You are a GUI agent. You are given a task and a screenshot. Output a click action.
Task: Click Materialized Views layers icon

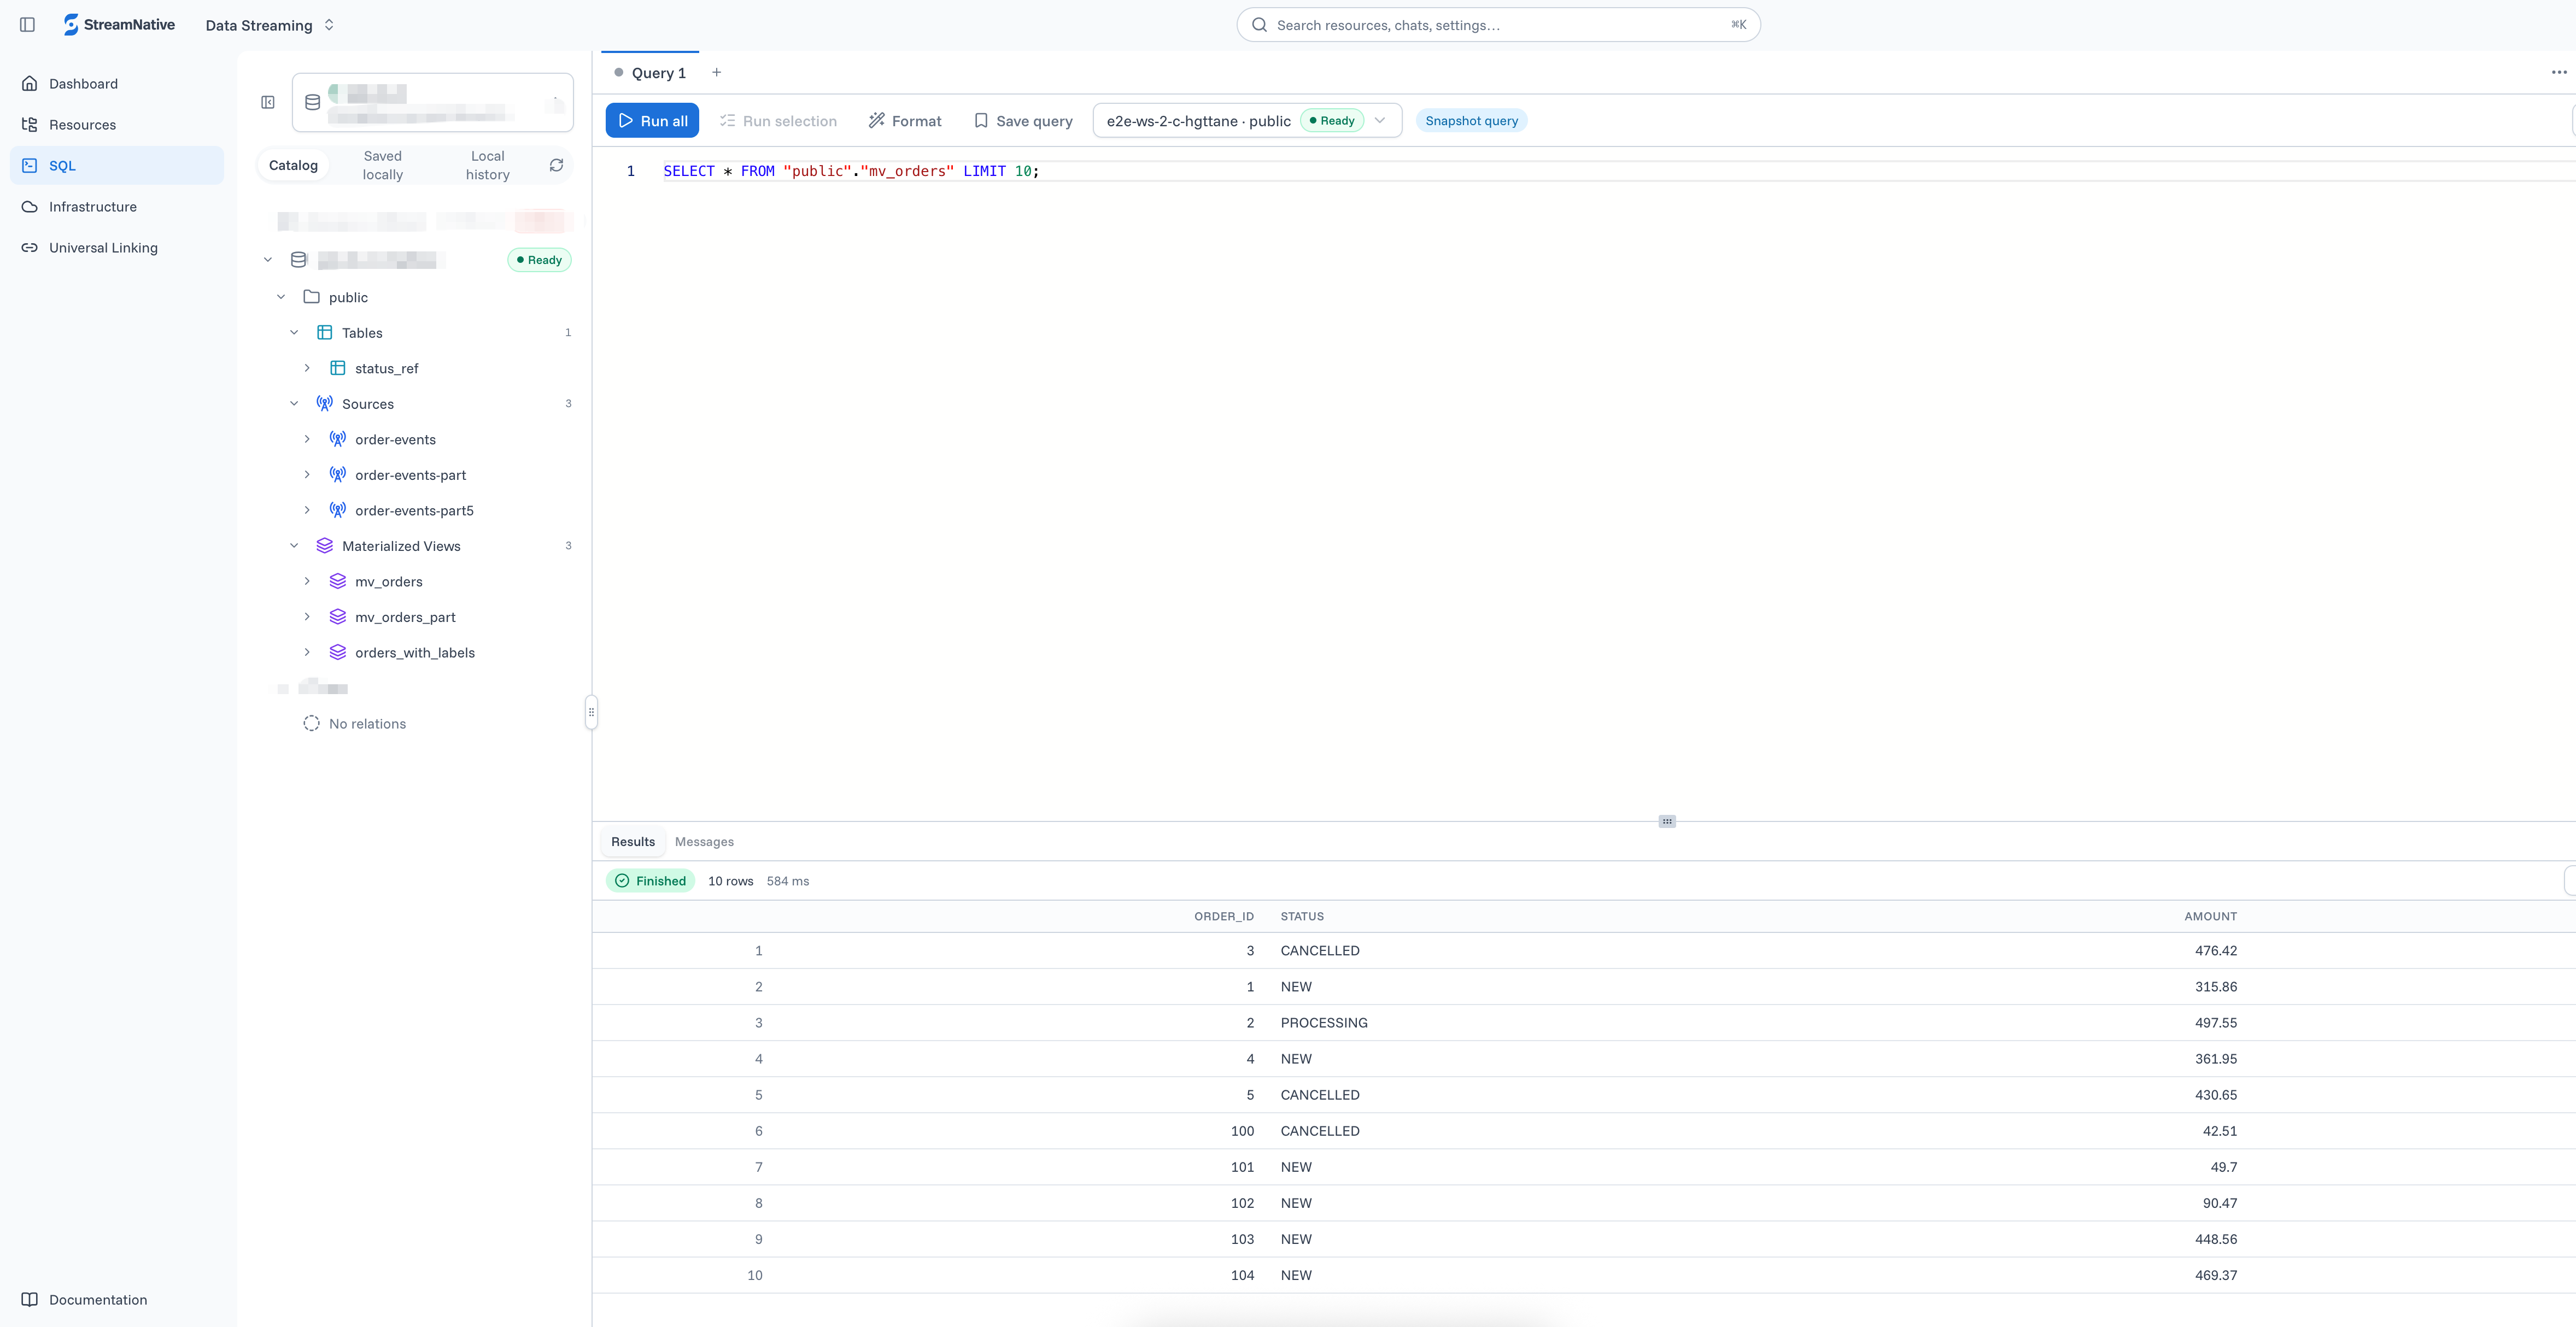pos(324,546)
